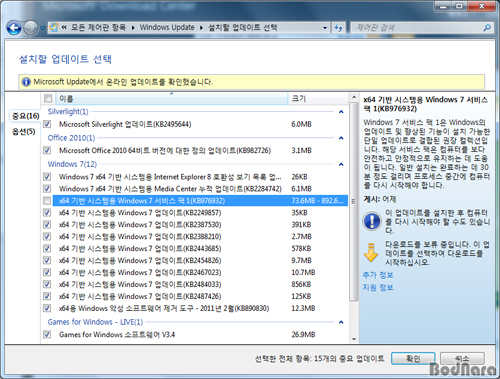Click the refresh button beside address bar
Screen dimensions: 500x379
339,28
